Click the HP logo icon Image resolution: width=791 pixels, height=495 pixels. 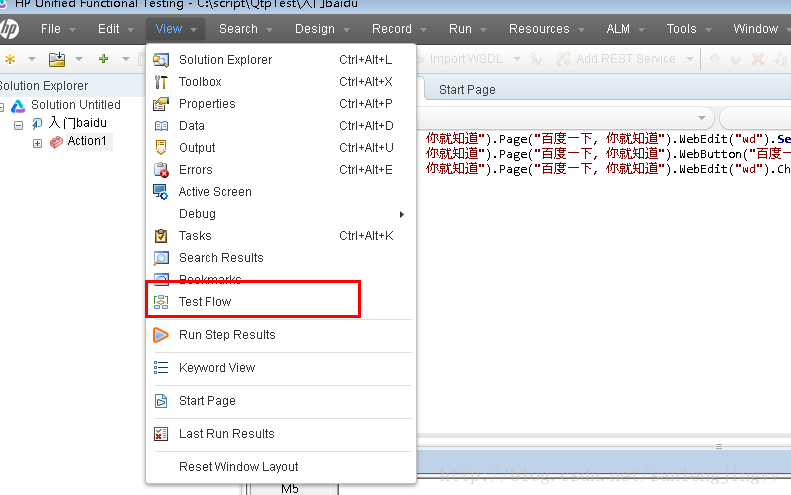coord(9,29)
